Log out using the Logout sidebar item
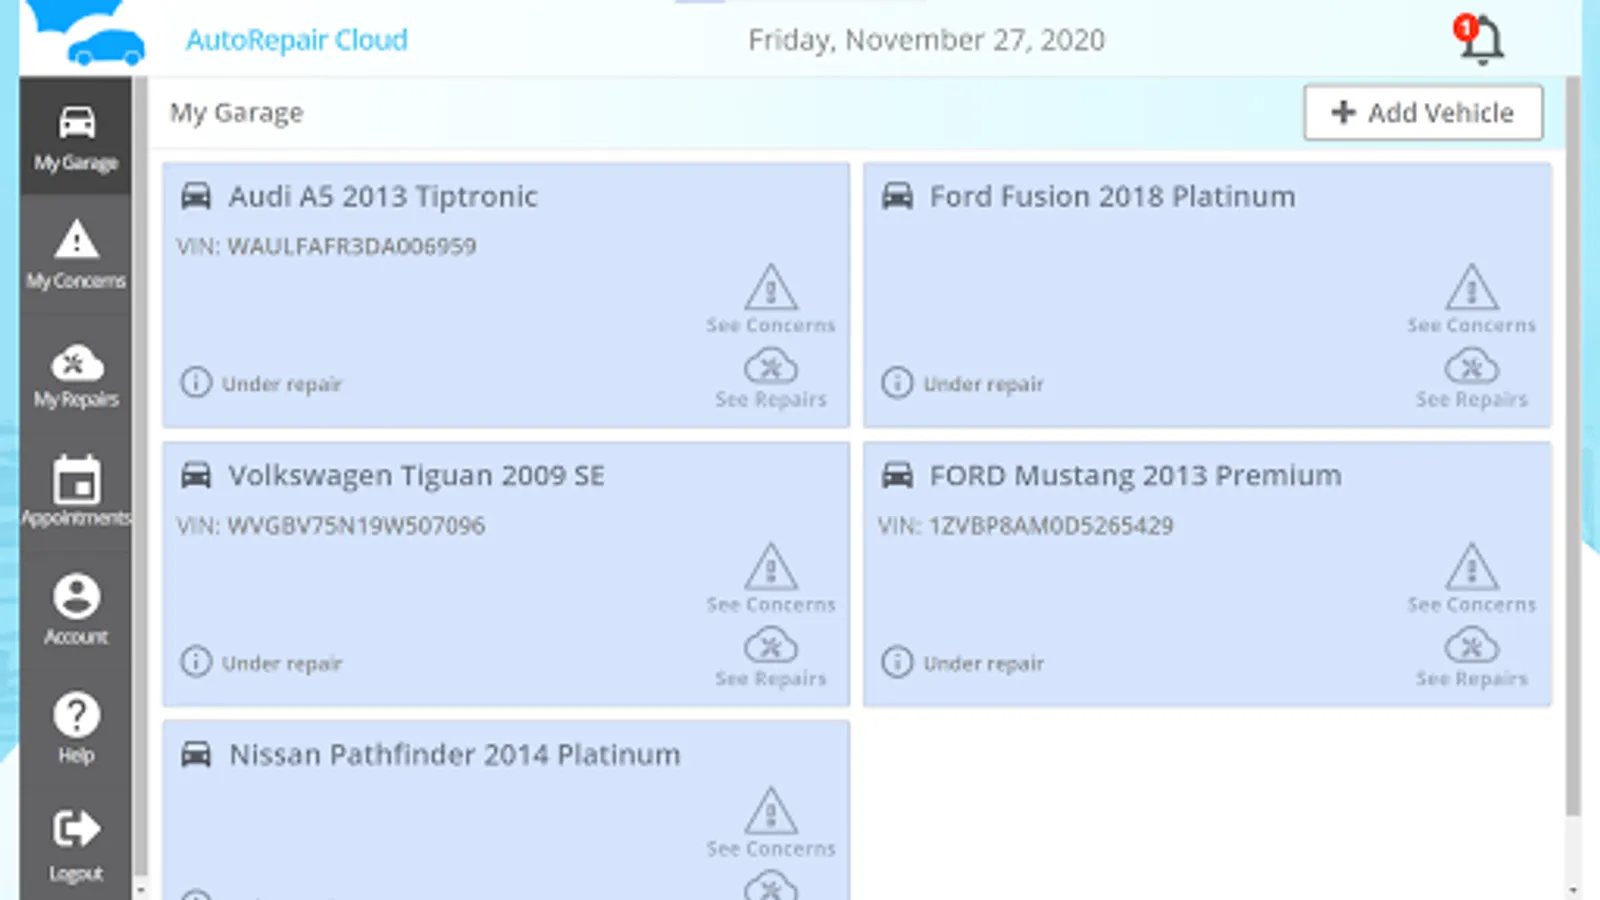Image resolution: width=1600 pixels, height=900 pixels. coord(76,845)
